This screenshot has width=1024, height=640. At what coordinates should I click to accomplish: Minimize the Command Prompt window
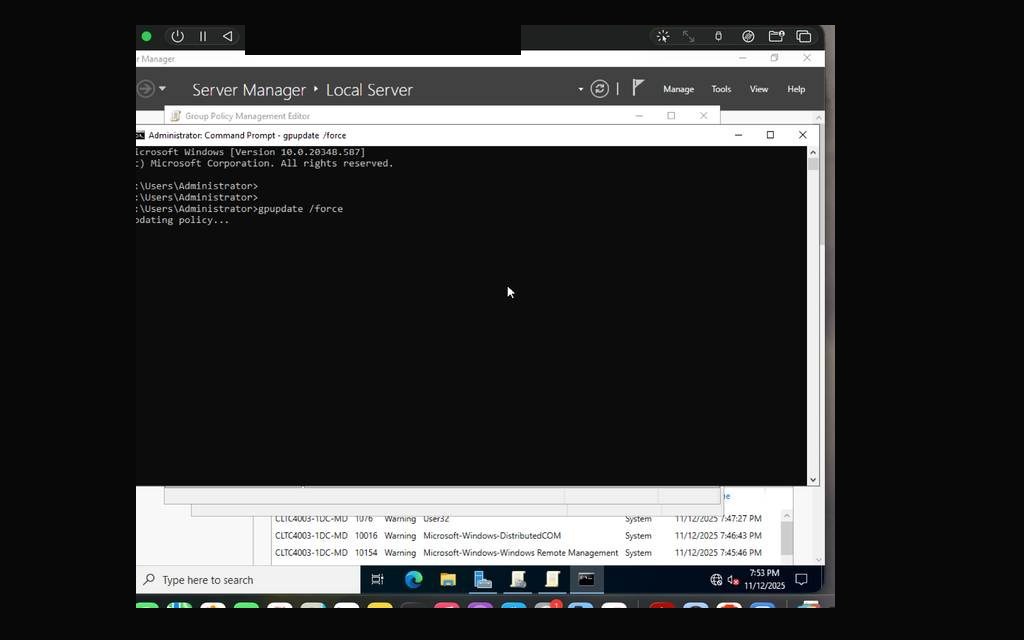739,135
